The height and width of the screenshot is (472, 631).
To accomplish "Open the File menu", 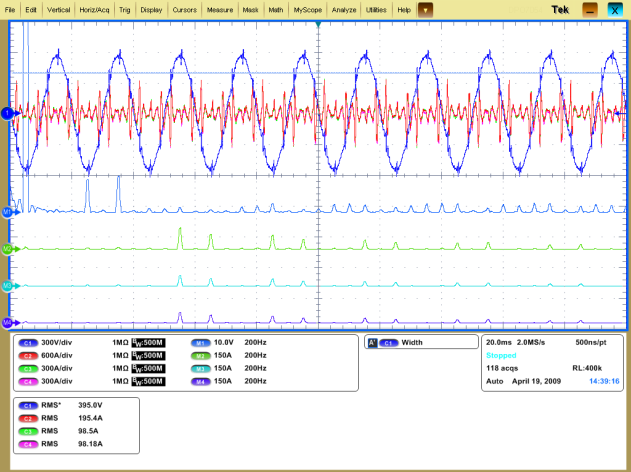I will tap(10, 10).
